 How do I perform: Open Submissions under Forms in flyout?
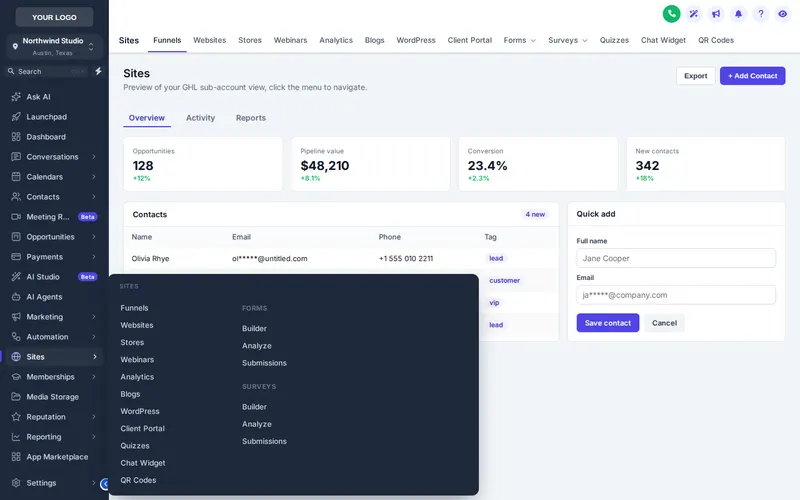pyautogui.click(x=264, y=363)
